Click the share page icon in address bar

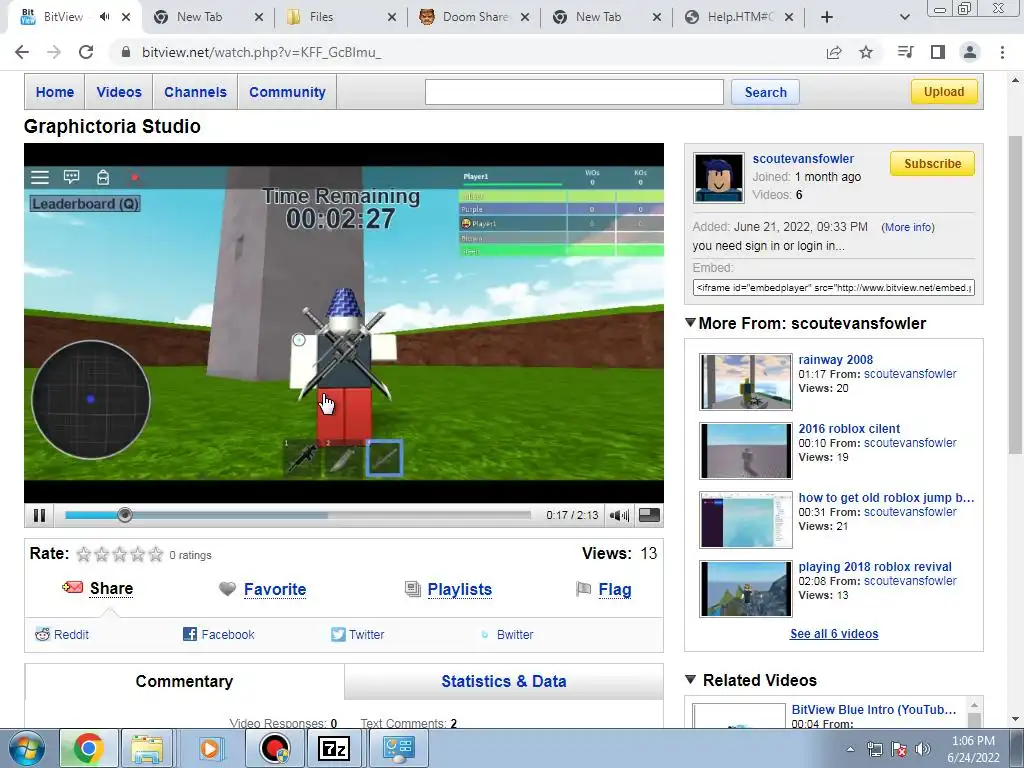(x=834, y=52)
